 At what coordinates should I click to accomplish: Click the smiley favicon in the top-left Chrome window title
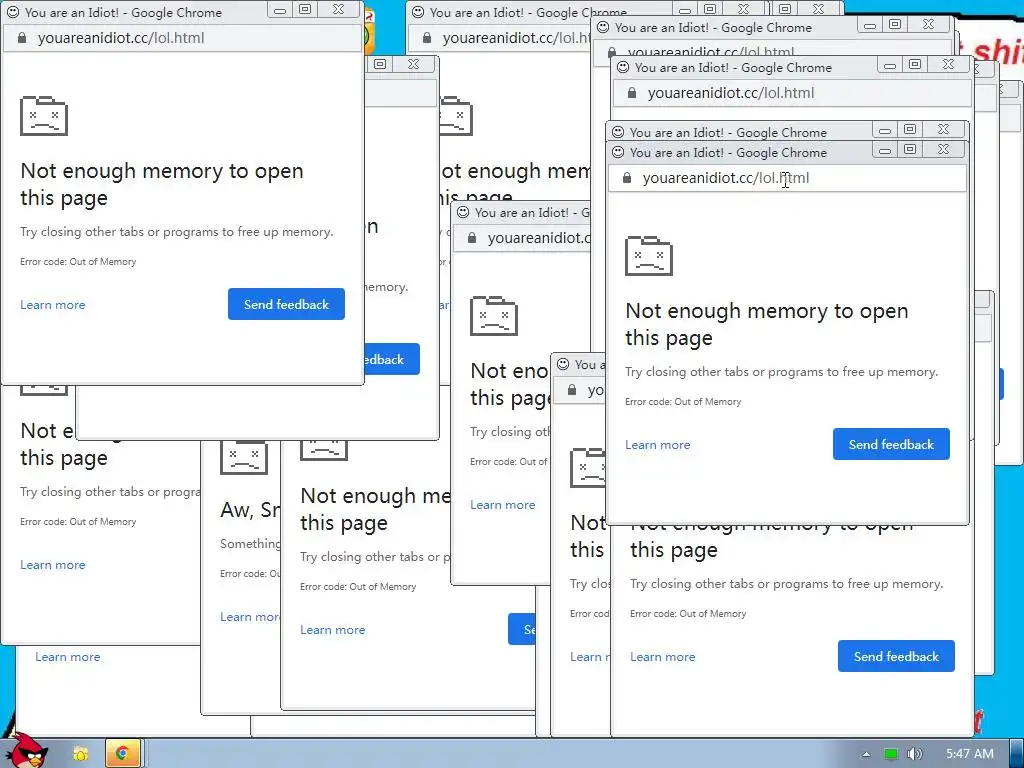(13, 12)
